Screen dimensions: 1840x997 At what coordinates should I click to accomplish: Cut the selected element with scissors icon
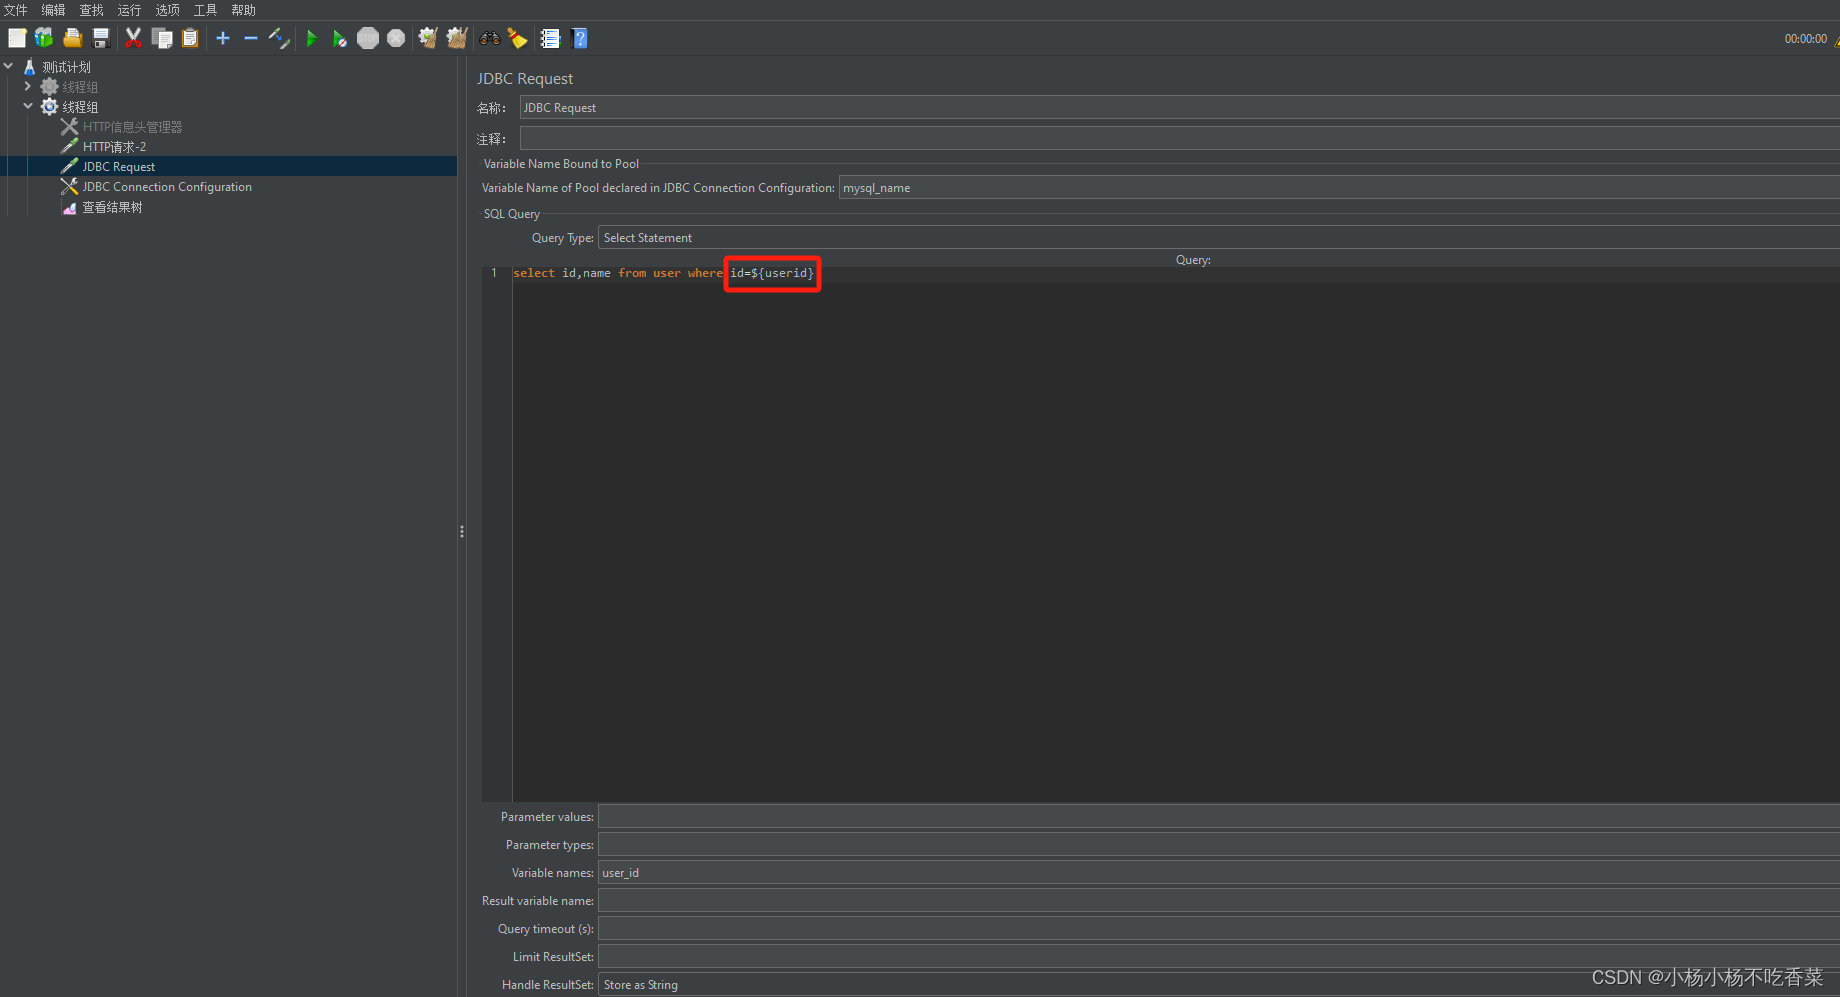coord(133,38)
